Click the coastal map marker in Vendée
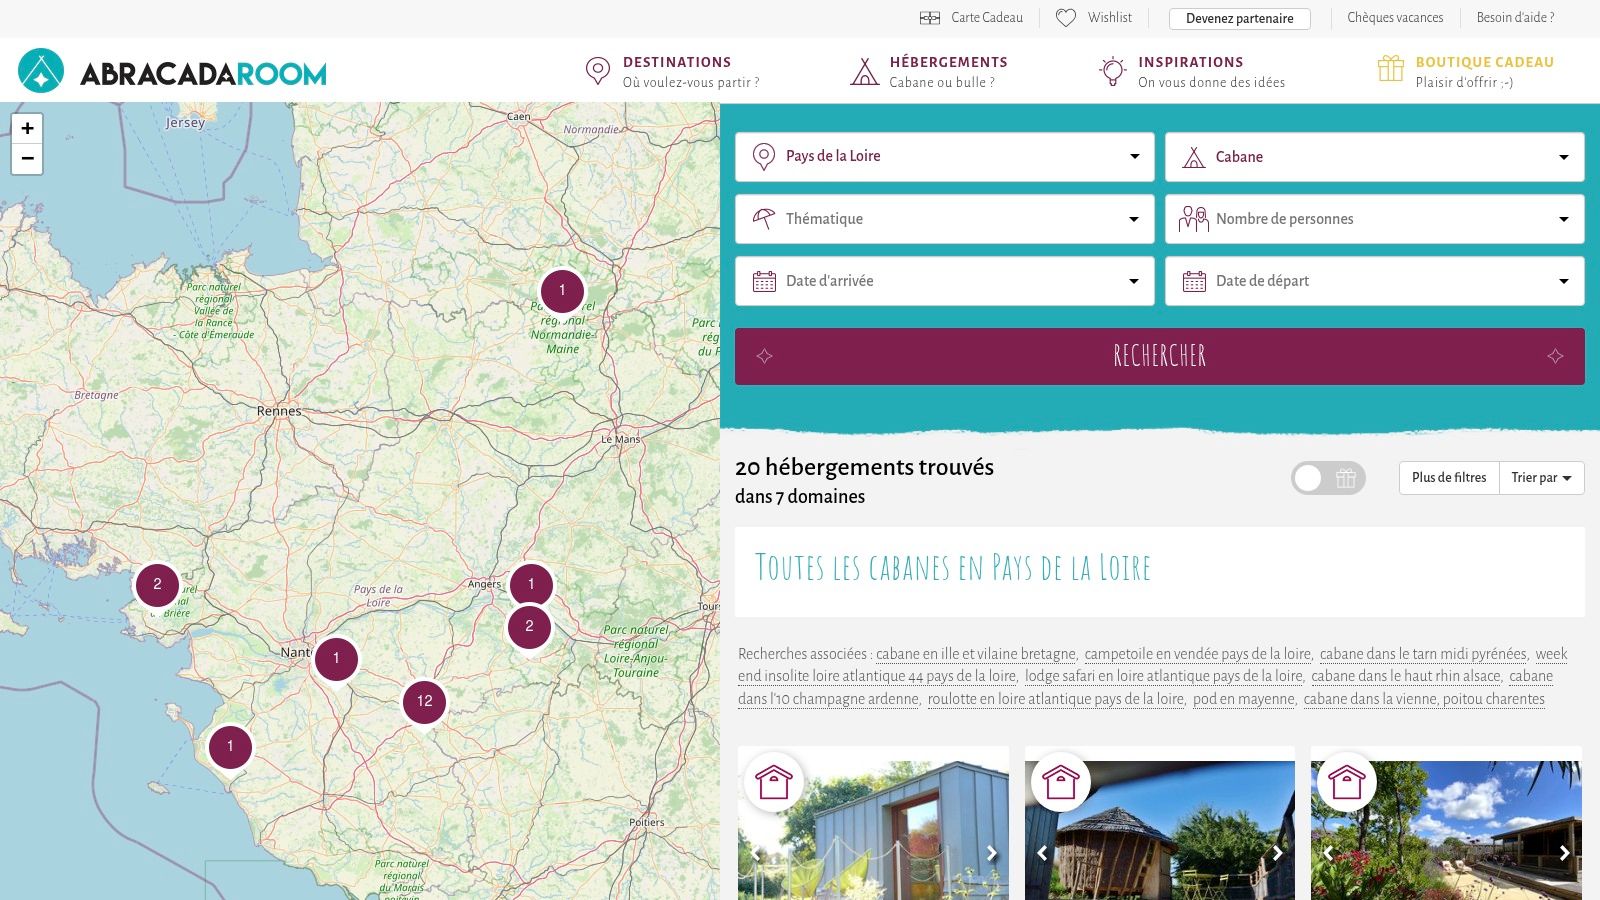 point(230,746)
